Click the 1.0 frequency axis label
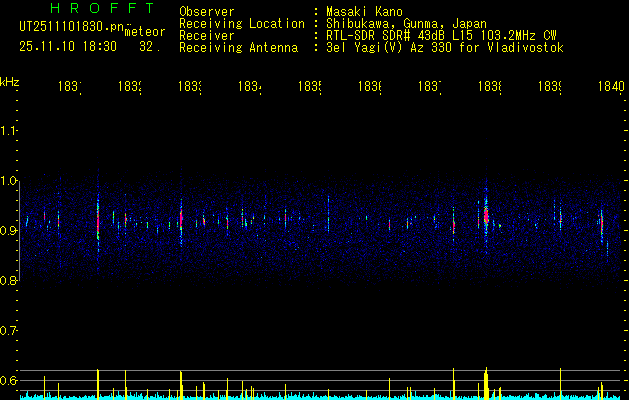This screenshot has height=400, width=629. coord(8,181)
